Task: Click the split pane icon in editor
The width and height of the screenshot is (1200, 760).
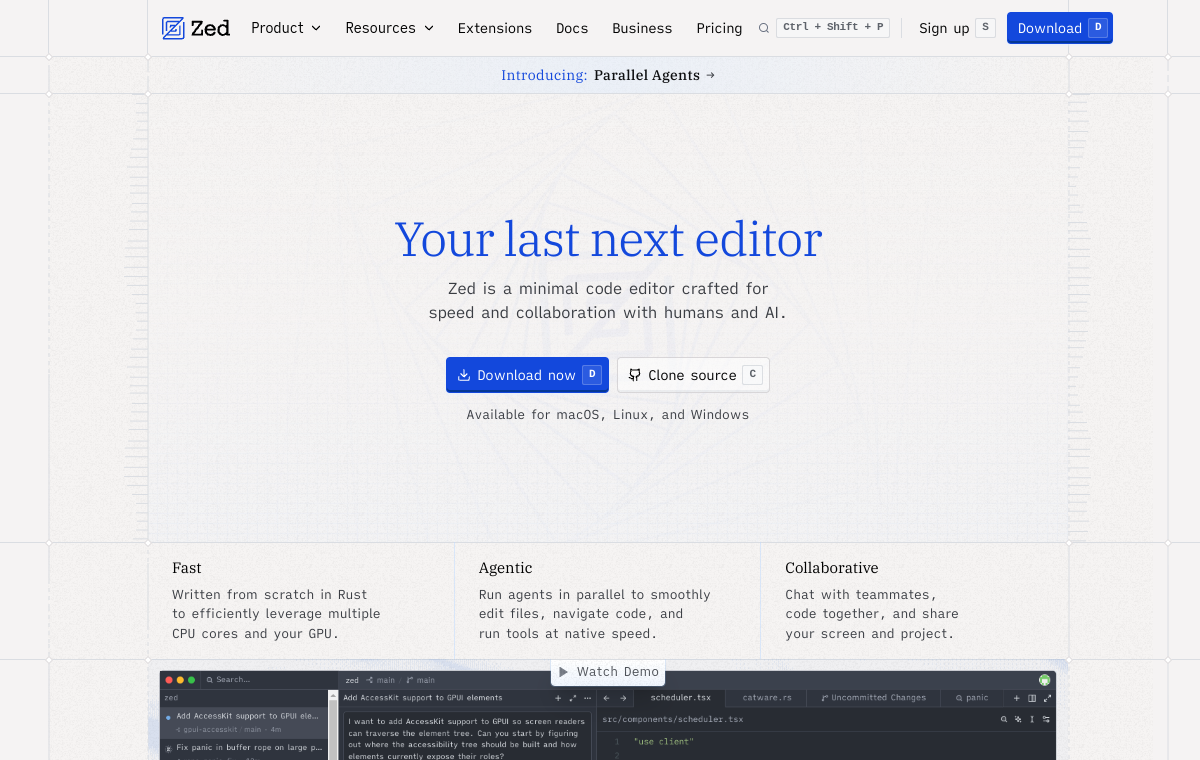Action: (x=1032, y=698)
